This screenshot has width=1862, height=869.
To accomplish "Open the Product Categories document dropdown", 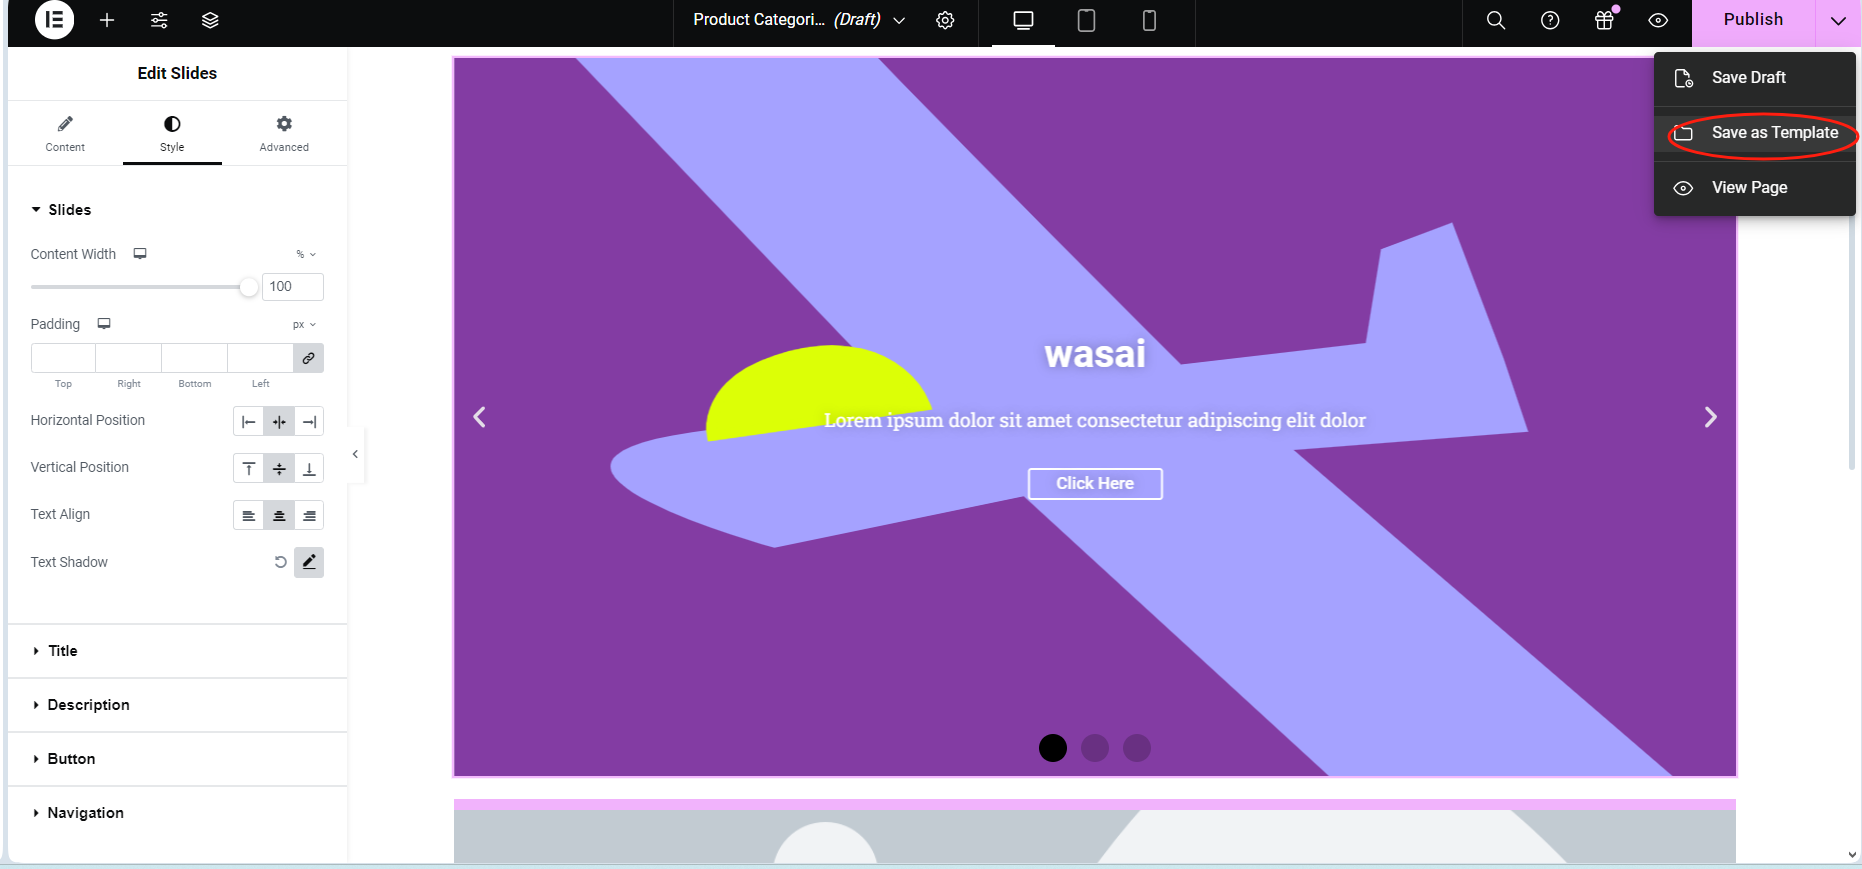I will pyautogui.click(x=798, y=20).
